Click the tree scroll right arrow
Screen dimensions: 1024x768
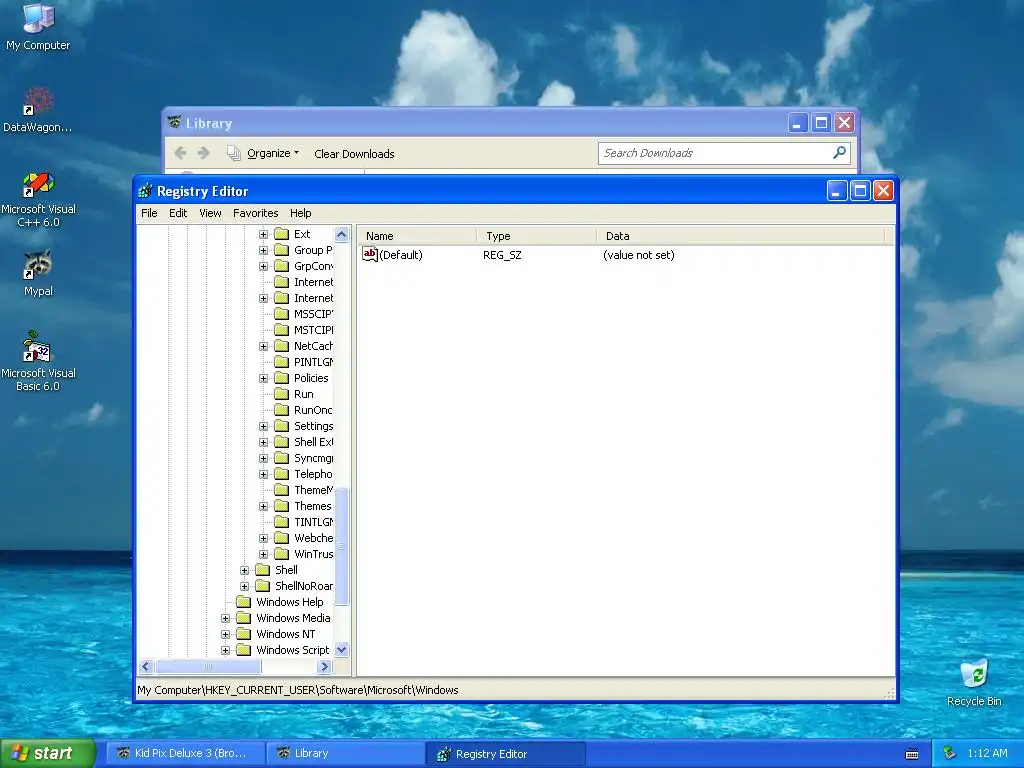coord(324,666)
